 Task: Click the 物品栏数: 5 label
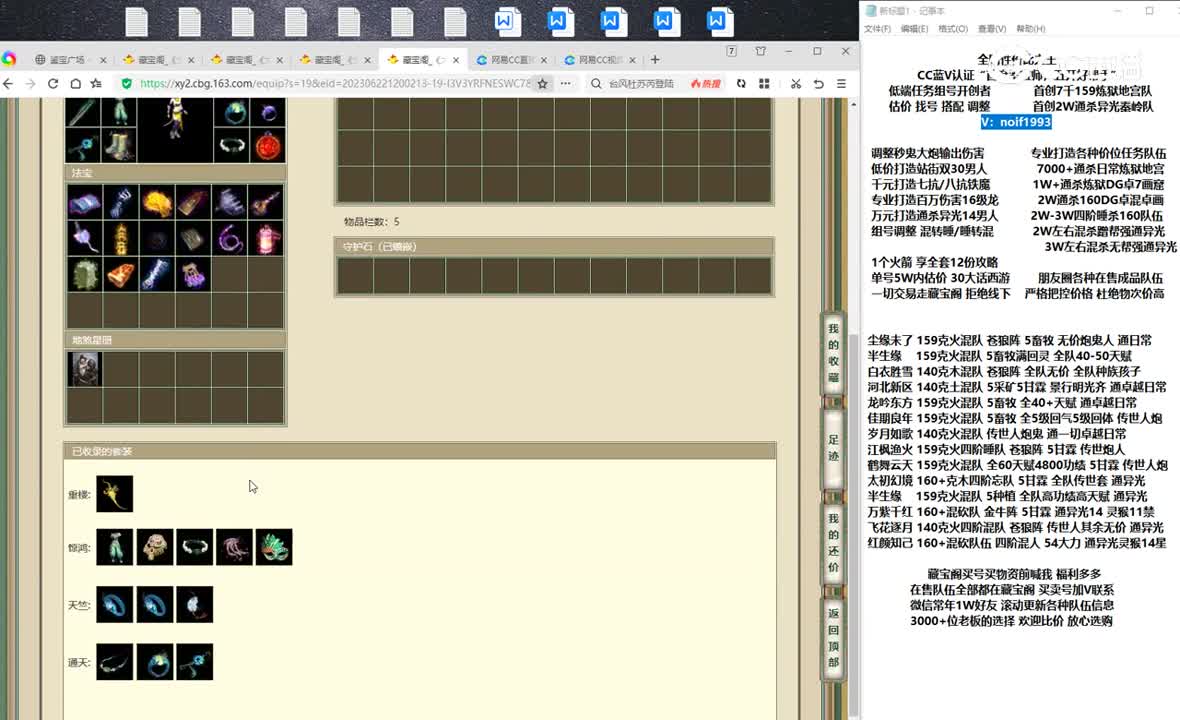tap(372, 222)
